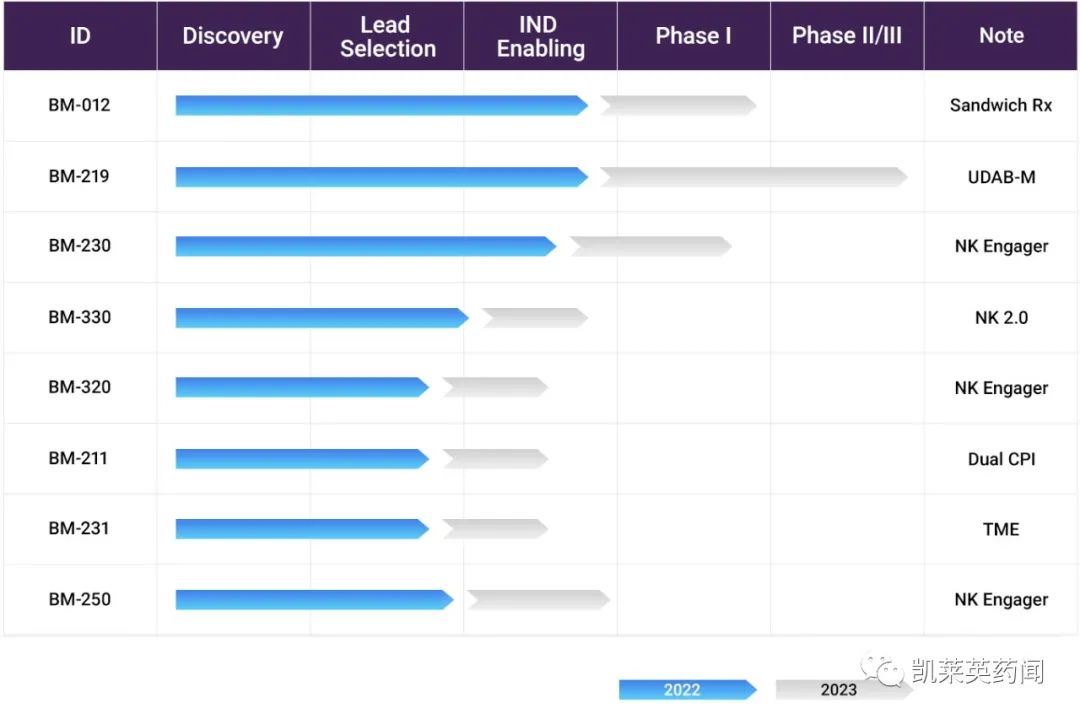
Task: Click the gray 2023 legend arrow
Action: [x=838, y=690]
